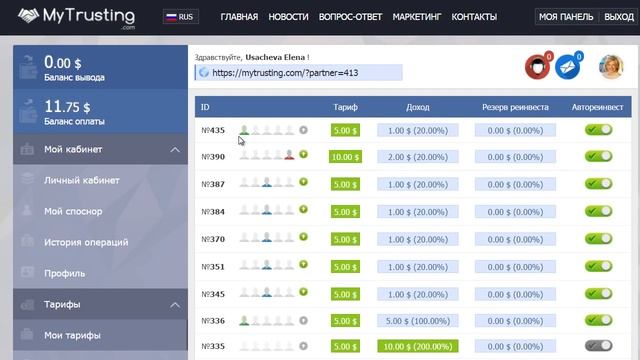This screenshot has width=640, height=360.
Task: Click the green upgrade arrow in row №384
Action: coord(303,209)
